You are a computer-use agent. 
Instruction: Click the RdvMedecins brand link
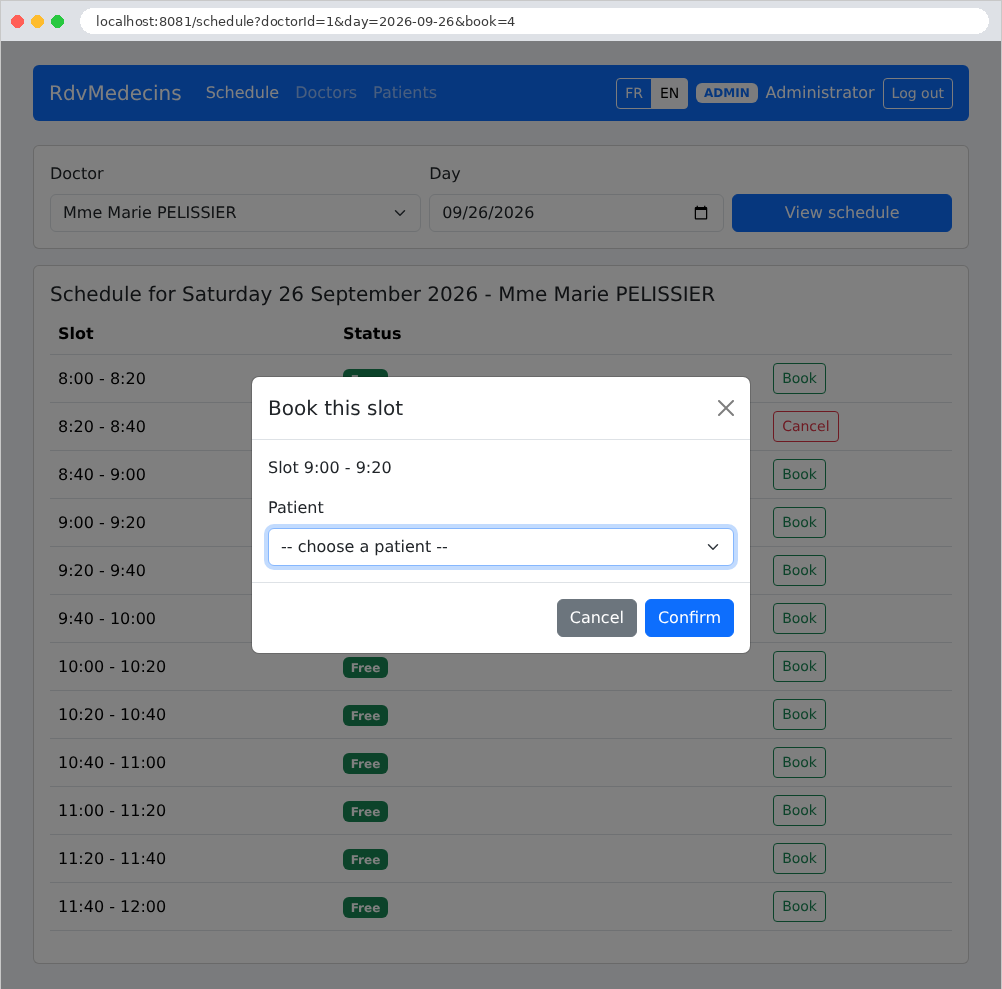coord(116,93)
